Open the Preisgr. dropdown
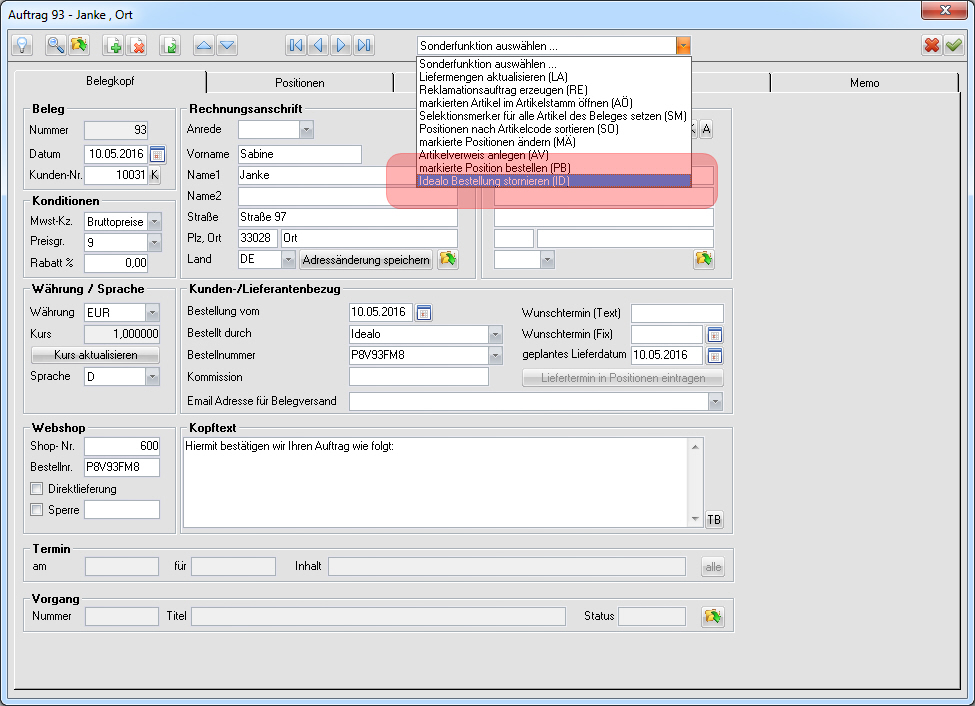This screenshot has height=706, width=975. point(155,242)
